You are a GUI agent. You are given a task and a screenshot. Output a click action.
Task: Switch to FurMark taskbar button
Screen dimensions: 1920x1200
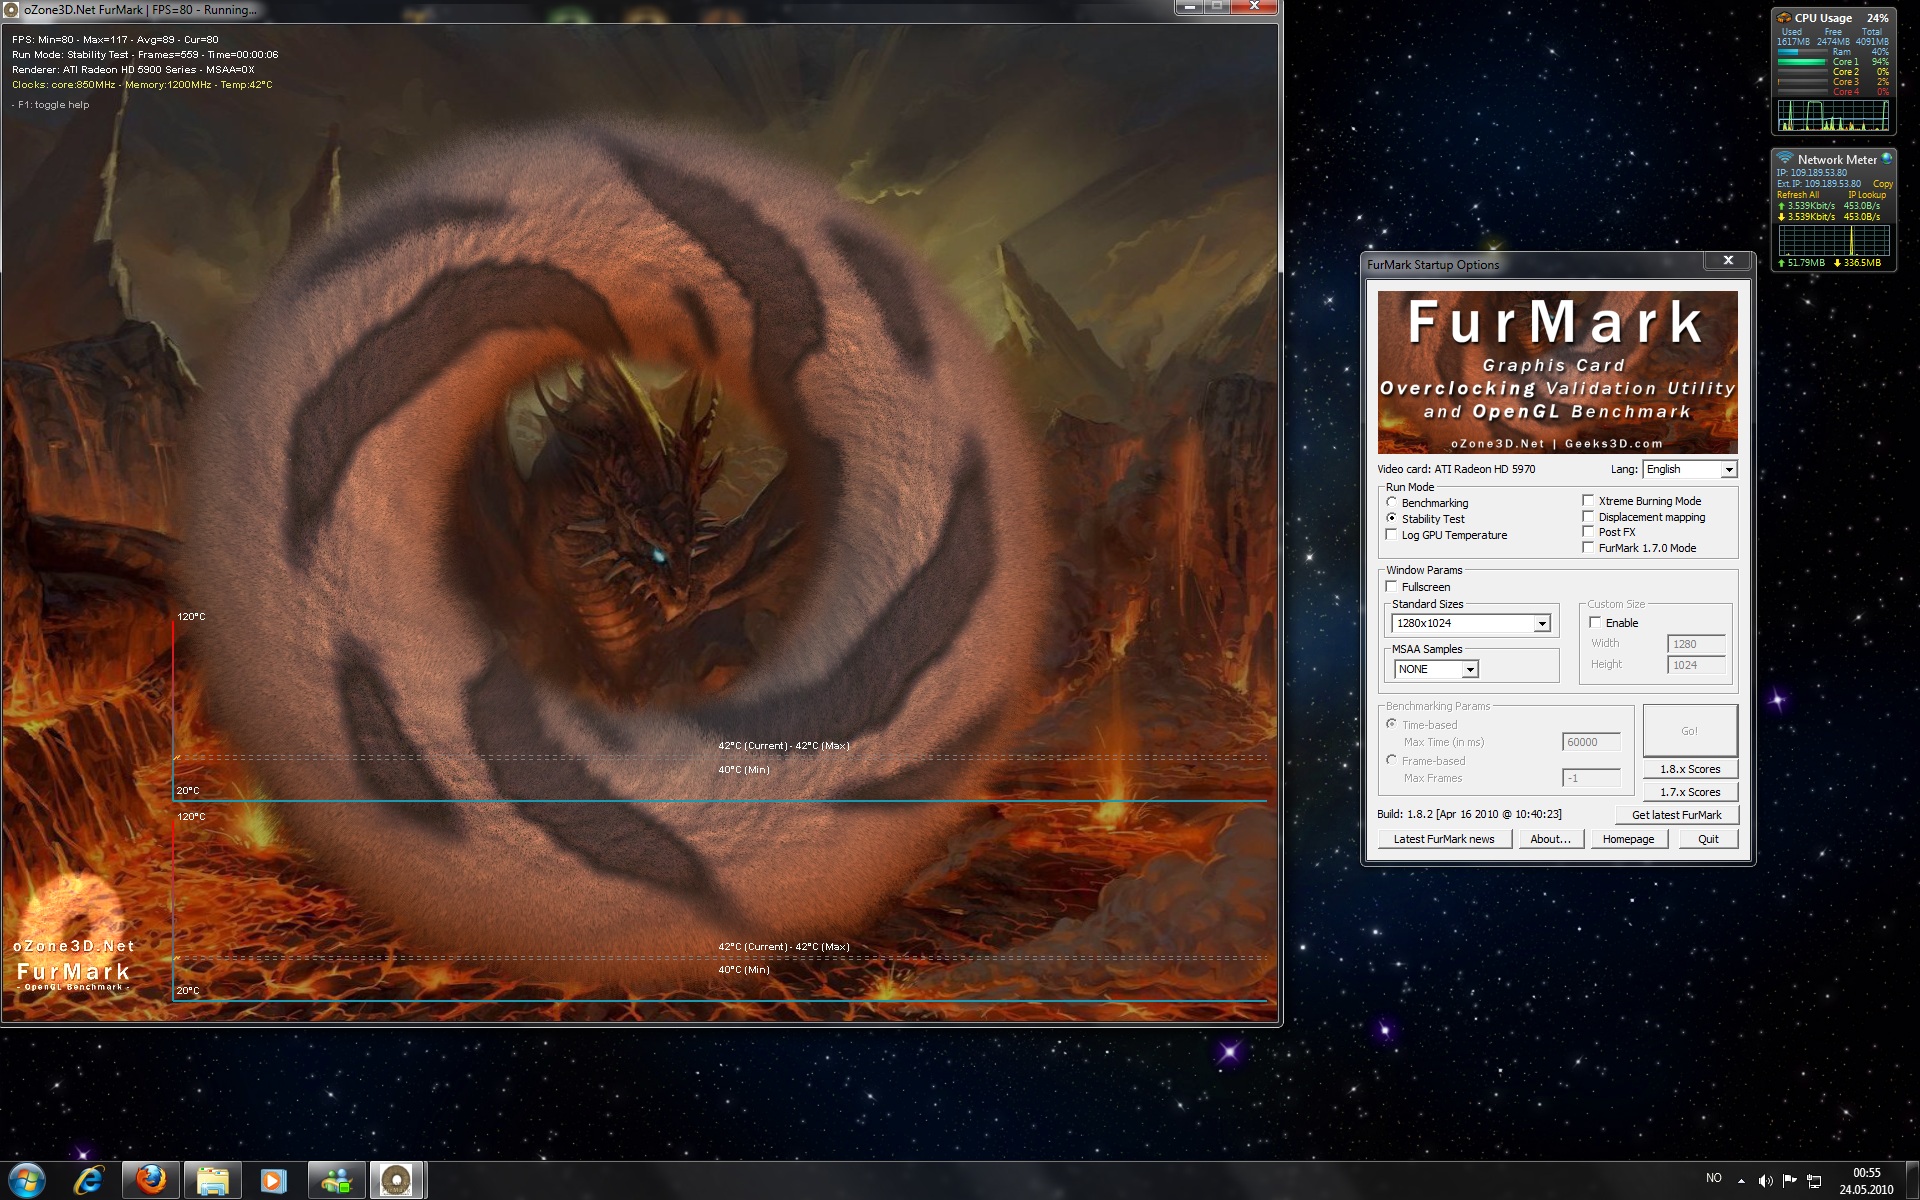coord(397,1180)
